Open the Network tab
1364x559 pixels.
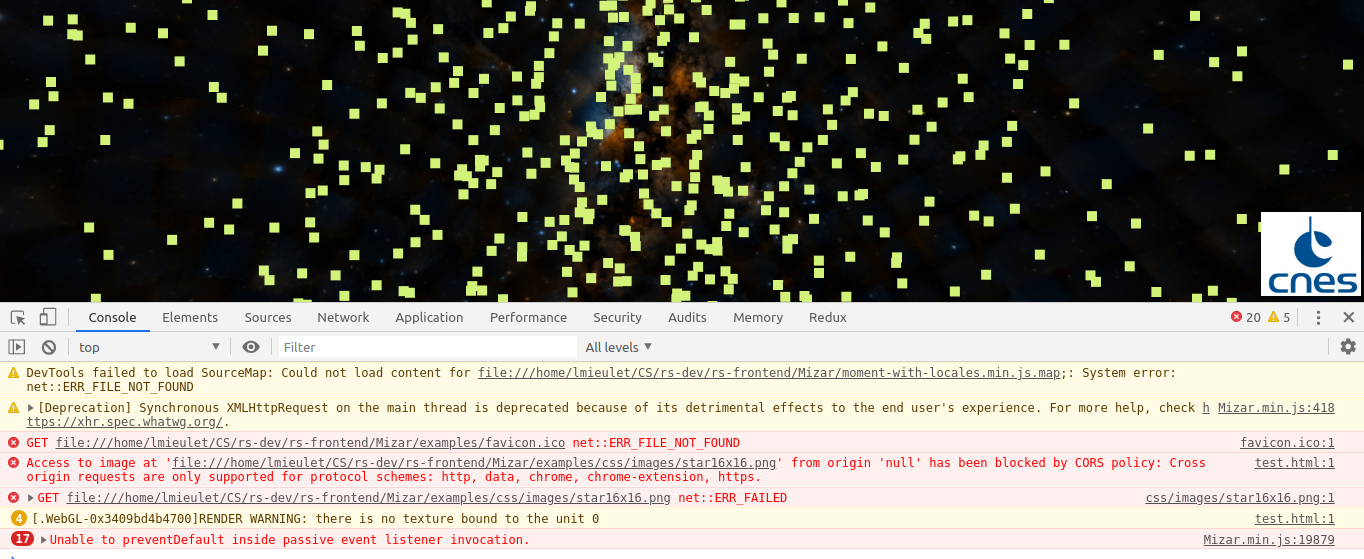[343, 317]
